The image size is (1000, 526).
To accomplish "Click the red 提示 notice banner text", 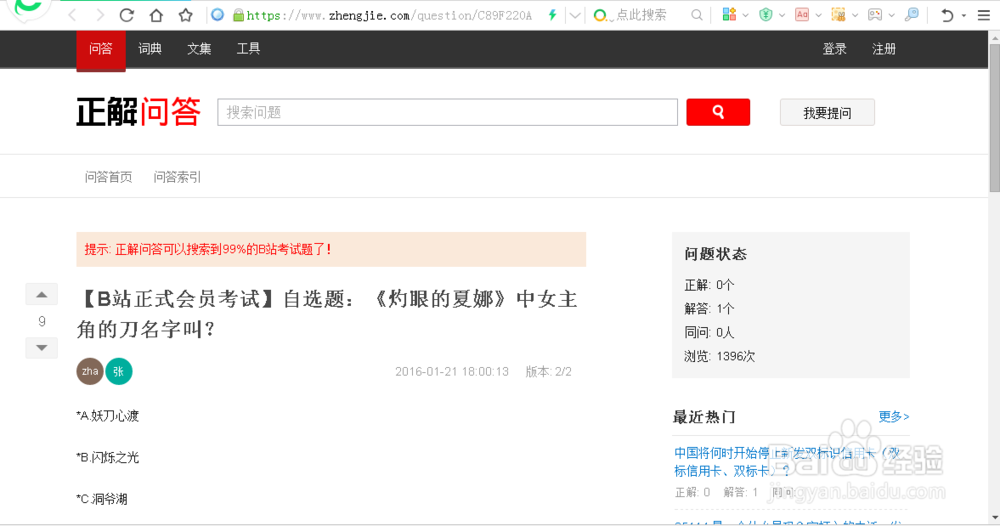I will tap(208, 249).
